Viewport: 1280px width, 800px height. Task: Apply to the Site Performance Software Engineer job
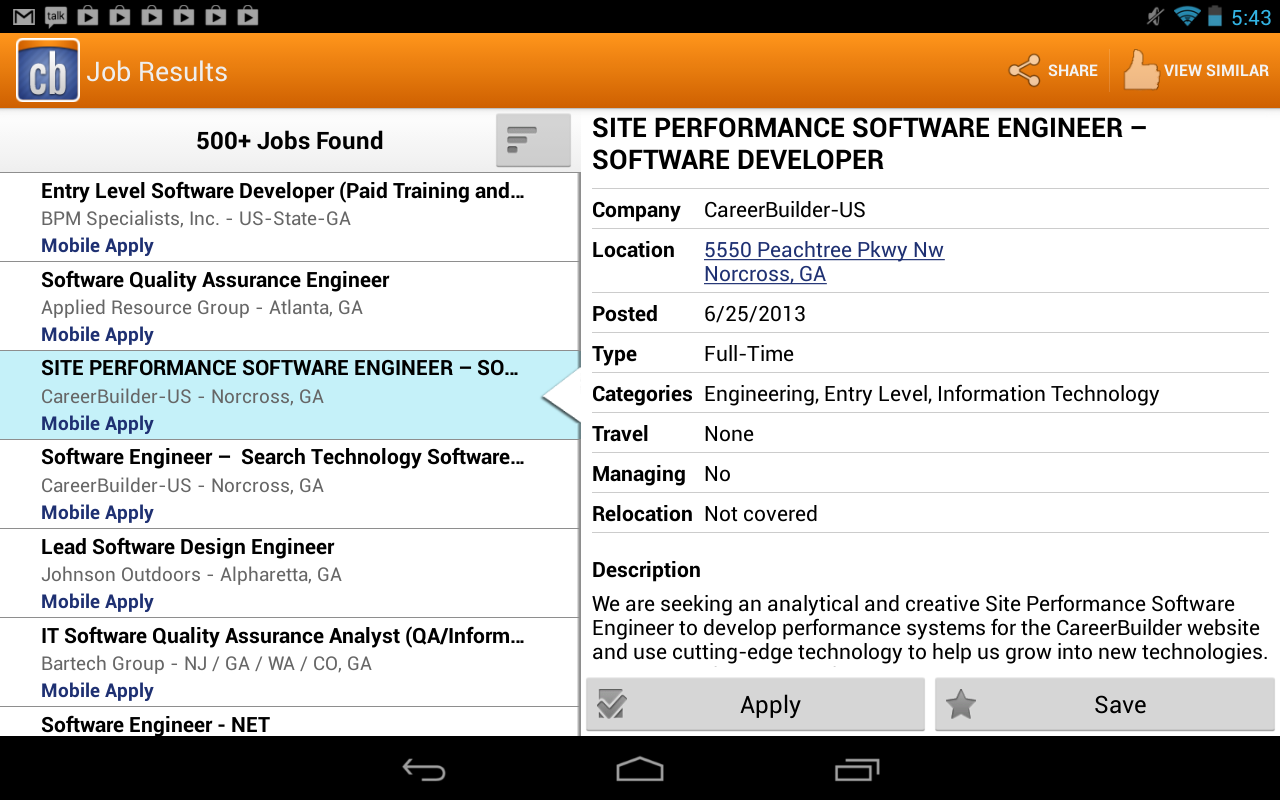coord(755,705)
